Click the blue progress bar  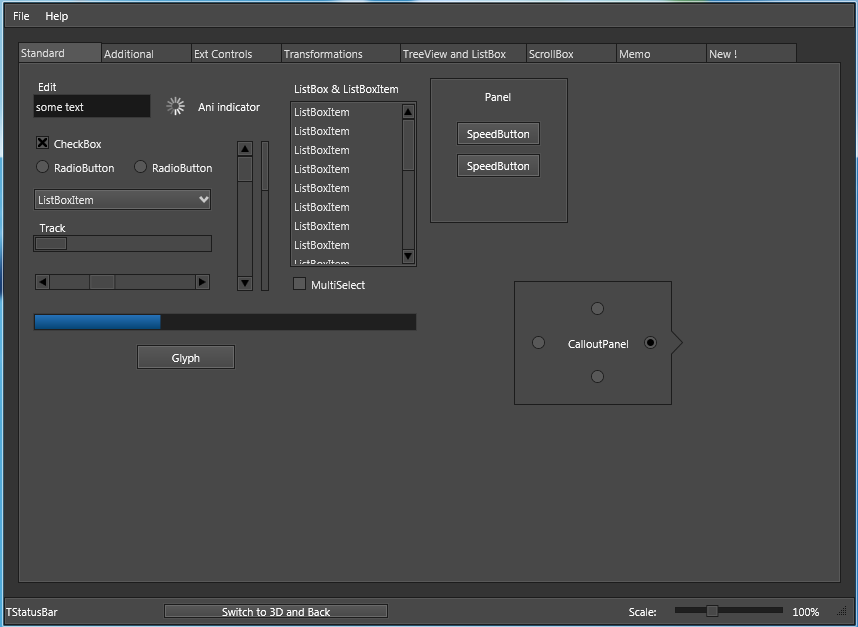coord(225,322)
